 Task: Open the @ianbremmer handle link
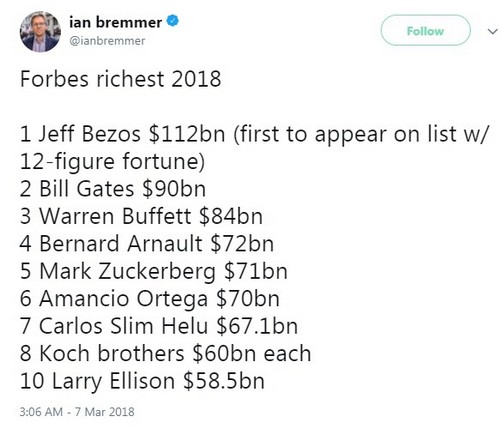[x=107, y=41]
